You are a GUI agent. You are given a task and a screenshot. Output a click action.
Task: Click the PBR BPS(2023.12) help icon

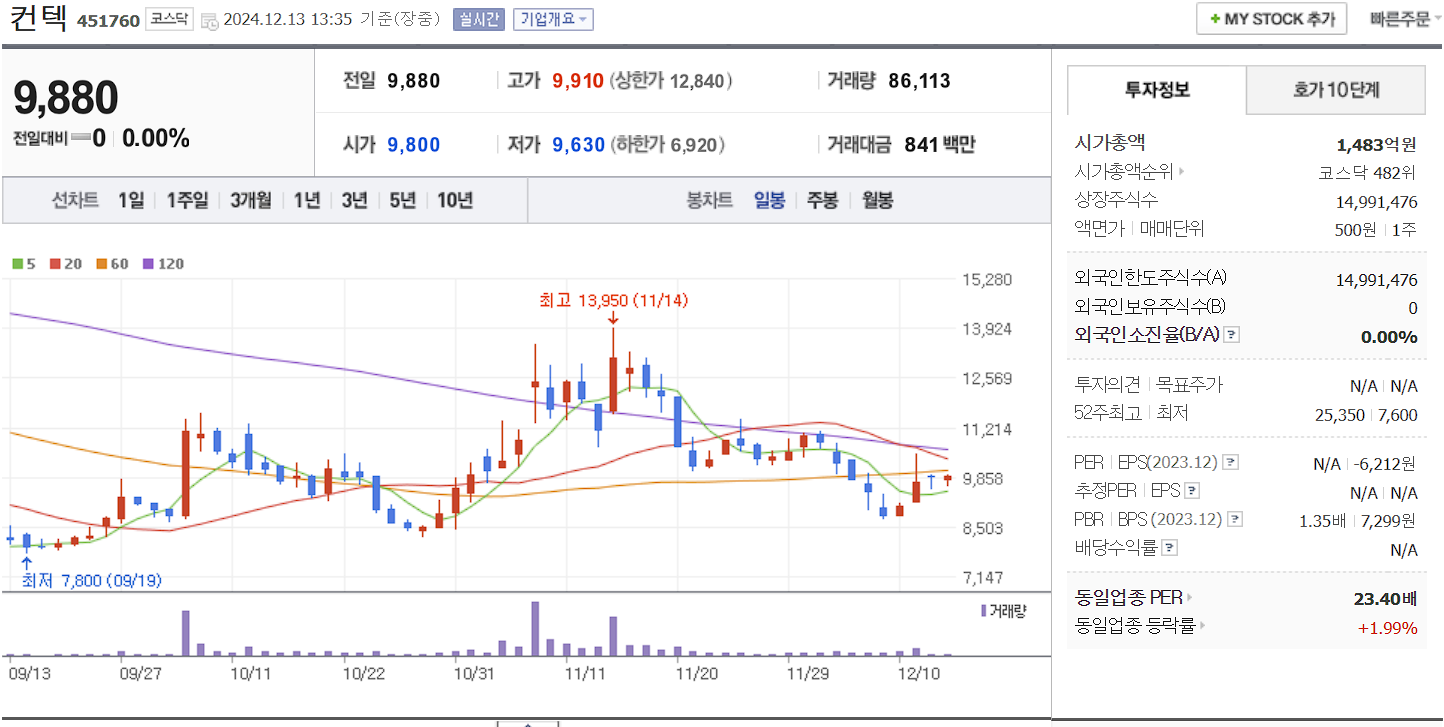pyautogui.click(x=1233, y=518)
